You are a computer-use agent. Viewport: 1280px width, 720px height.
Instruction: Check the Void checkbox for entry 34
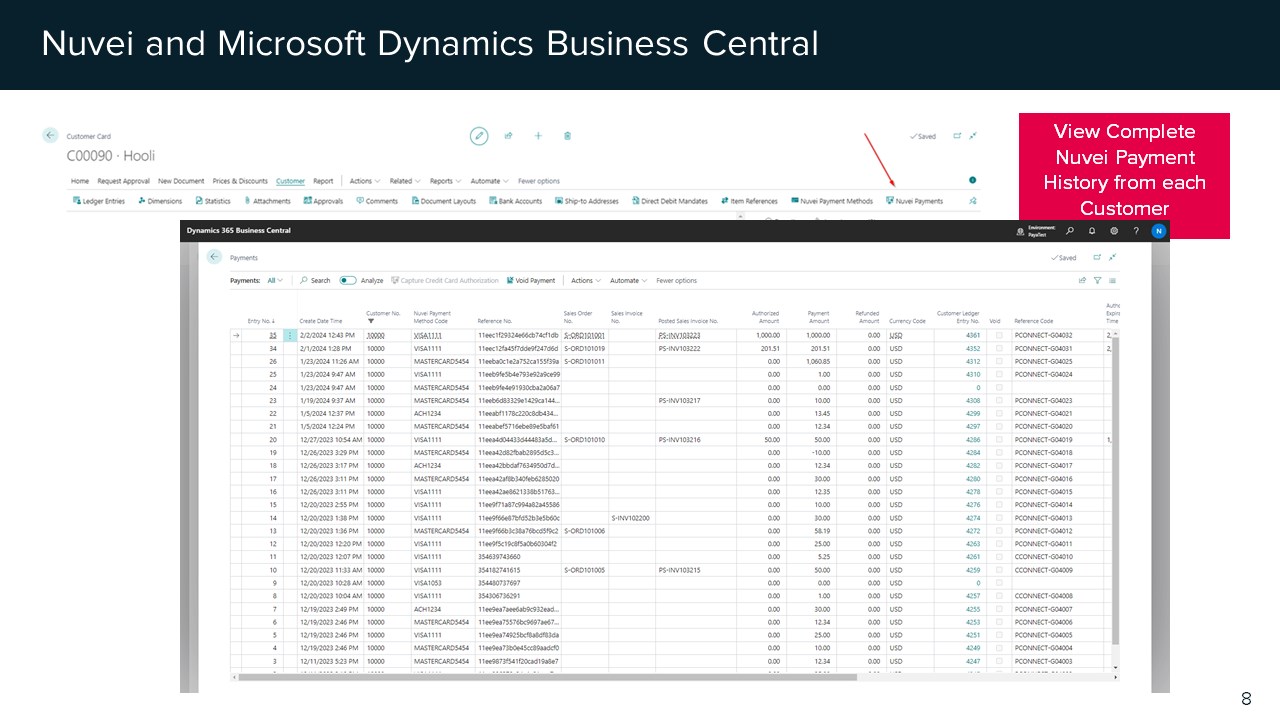tap(995, 349)
